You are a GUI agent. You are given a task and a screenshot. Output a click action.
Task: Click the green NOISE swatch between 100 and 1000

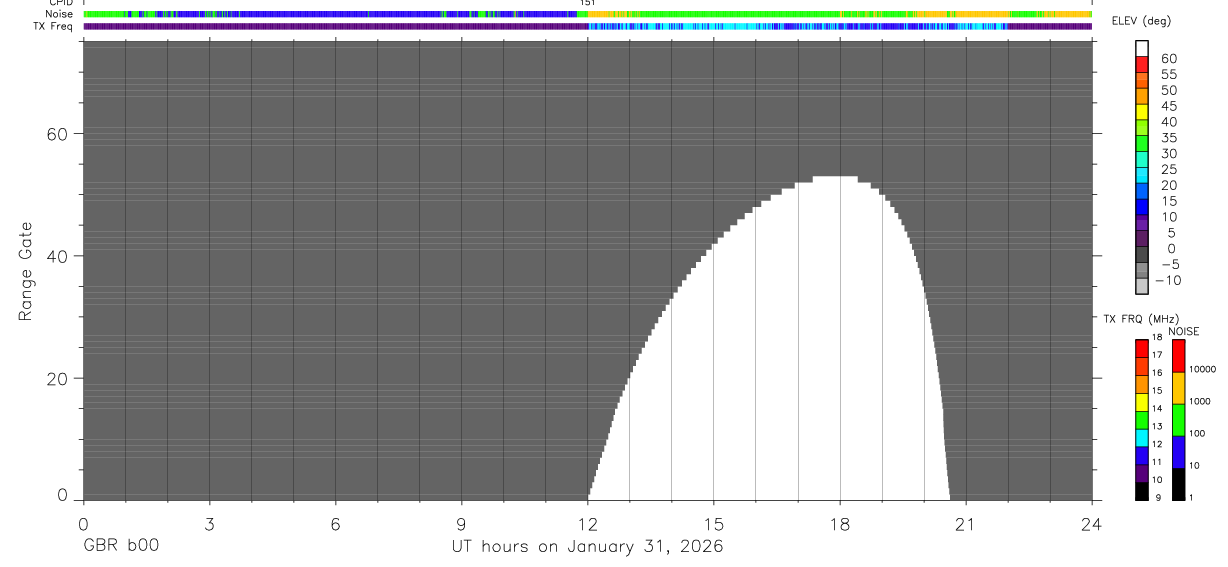[x=1179, y=420]
